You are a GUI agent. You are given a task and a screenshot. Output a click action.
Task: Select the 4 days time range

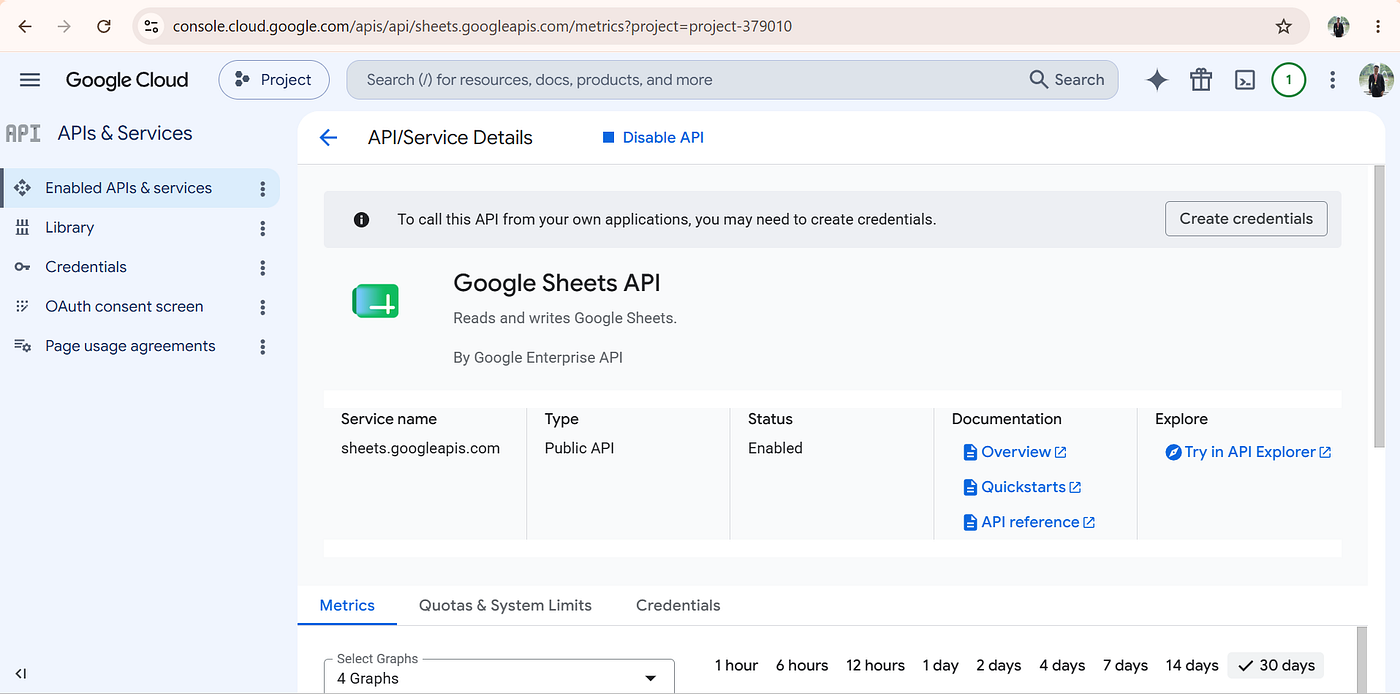[x=1062, y=665]
